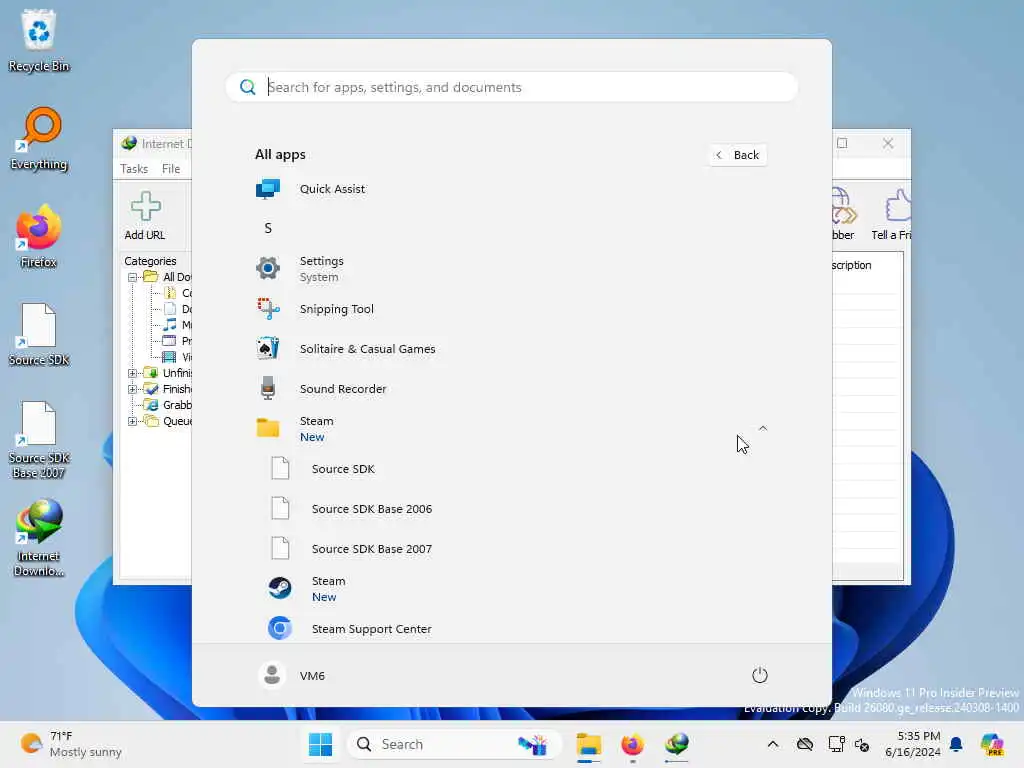Open File menu in Internet Download Manager
The image size is (1024, 768).
pos(171,168)
